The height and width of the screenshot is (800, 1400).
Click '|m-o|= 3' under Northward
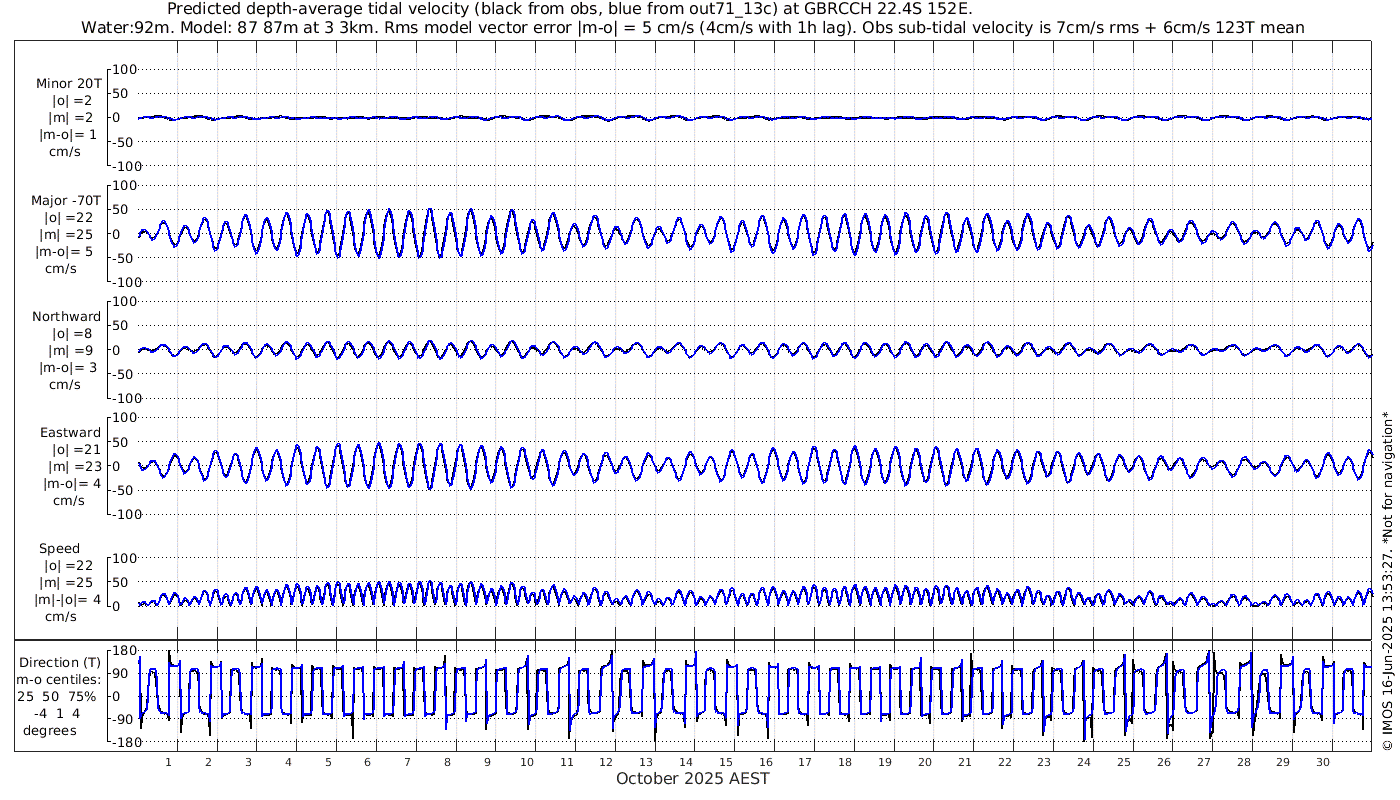[68, 368]
